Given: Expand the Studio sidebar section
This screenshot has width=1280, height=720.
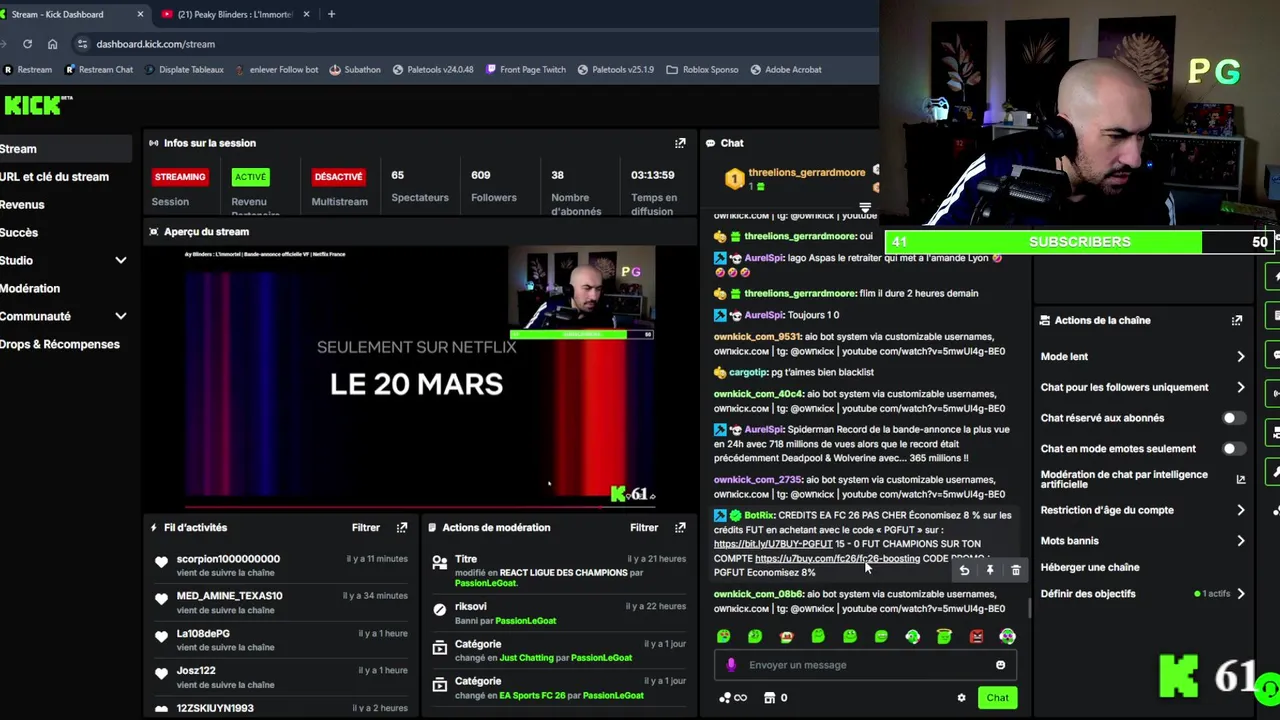Looking at the screenshot, I should (x=120, y=261).
